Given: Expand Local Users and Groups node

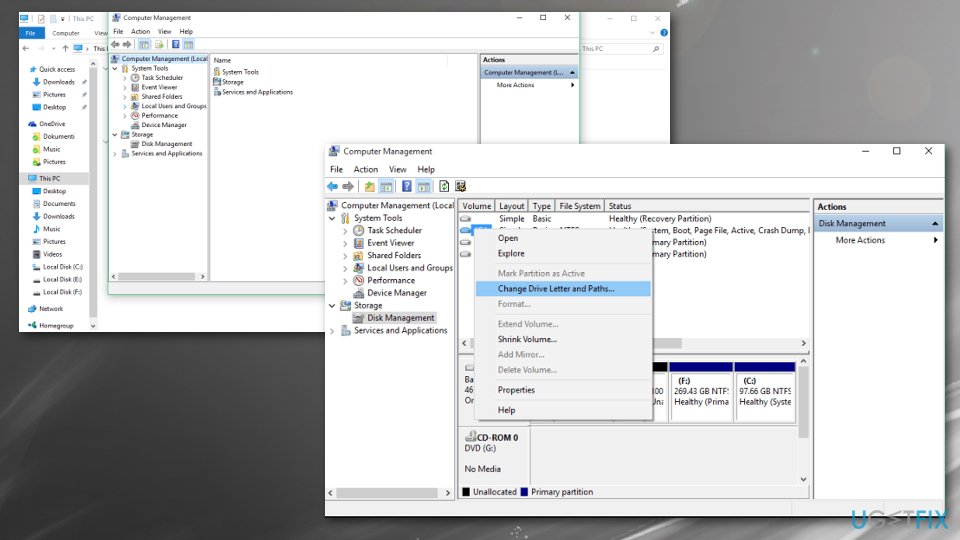Looking at the screenshot, I should (345, 268).
